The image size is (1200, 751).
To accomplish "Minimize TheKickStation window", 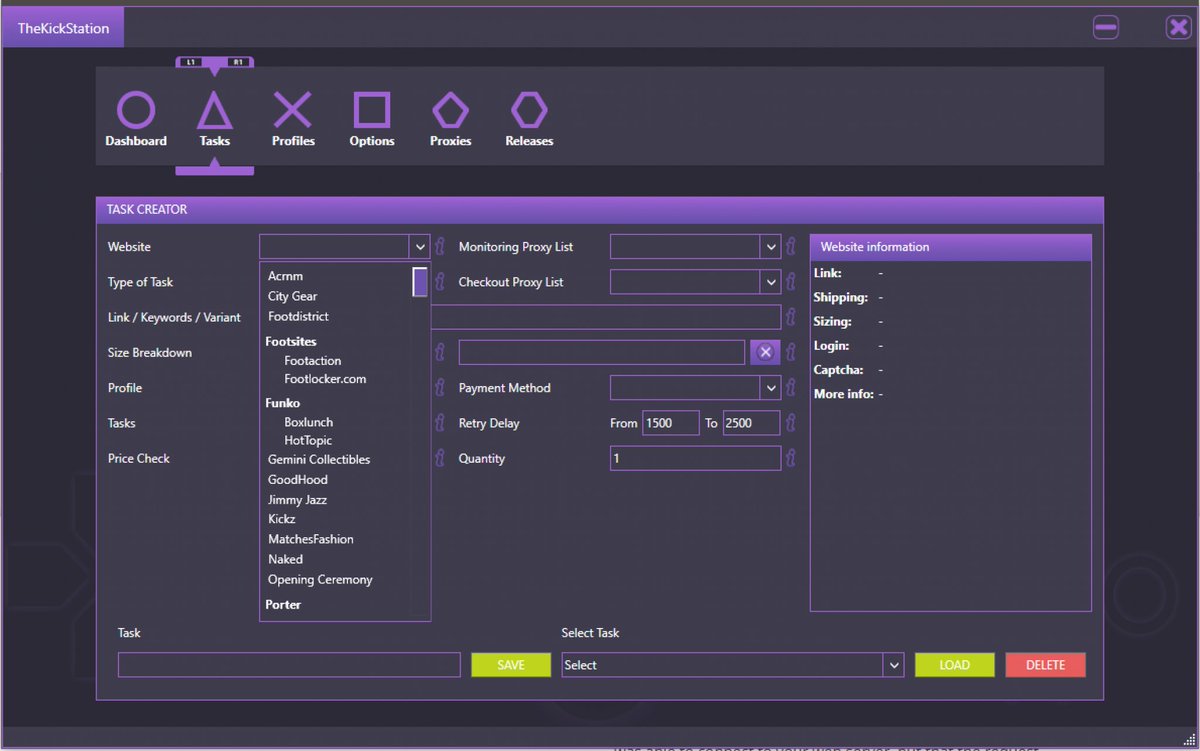I will point(1106,27).
